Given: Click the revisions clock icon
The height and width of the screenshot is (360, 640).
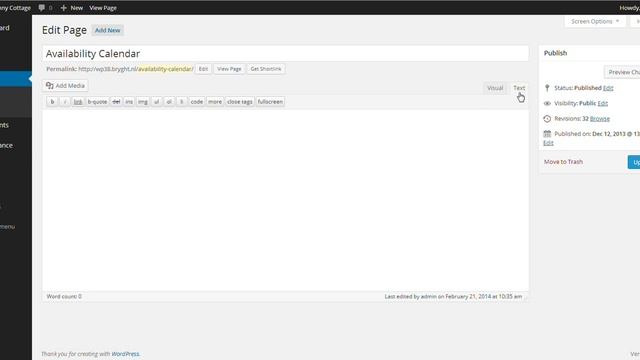Looking at the screenshot, I should click(x=547, y=118).
